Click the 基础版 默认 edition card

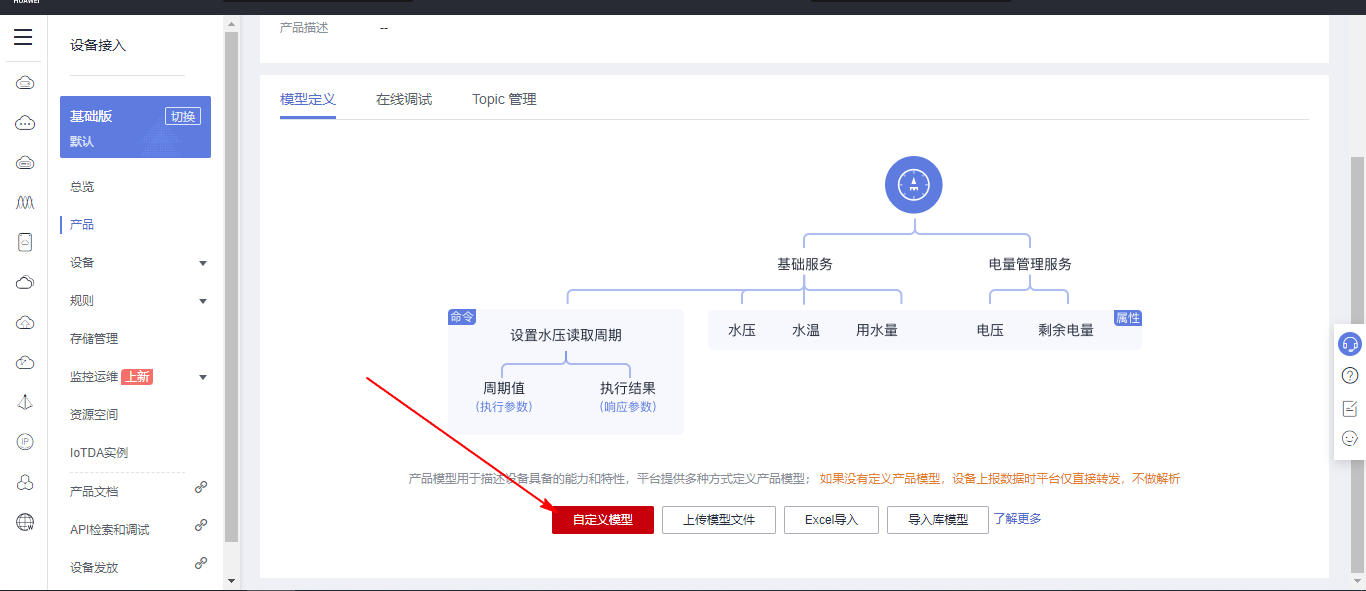[135, 127]
